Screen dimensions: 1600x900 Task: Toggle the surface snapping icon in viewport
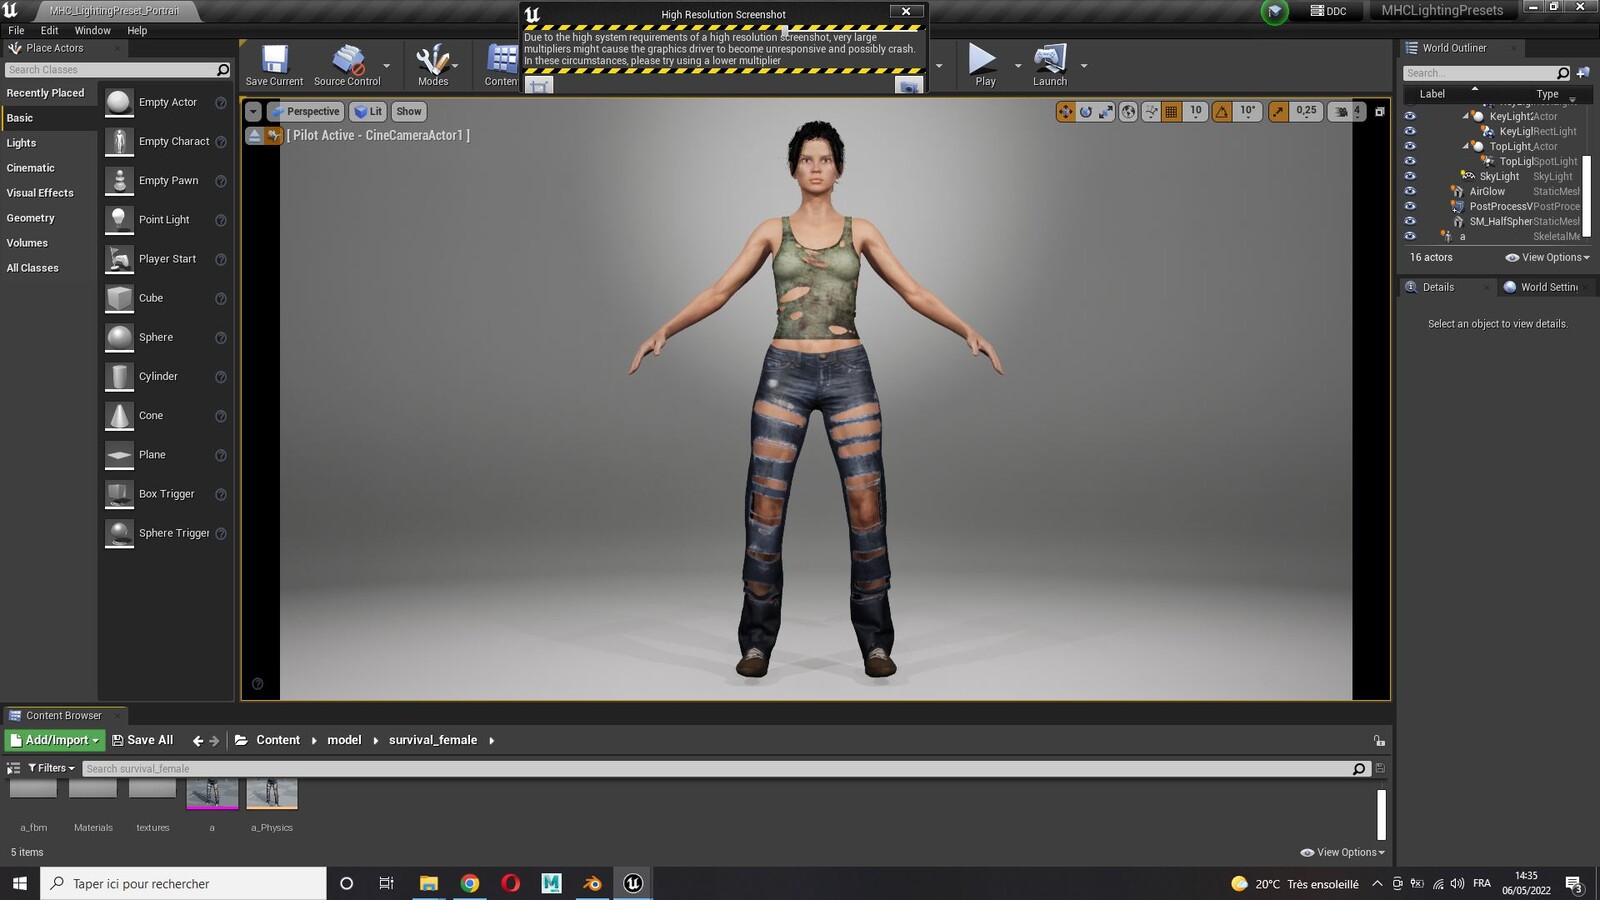(1151, 111)
